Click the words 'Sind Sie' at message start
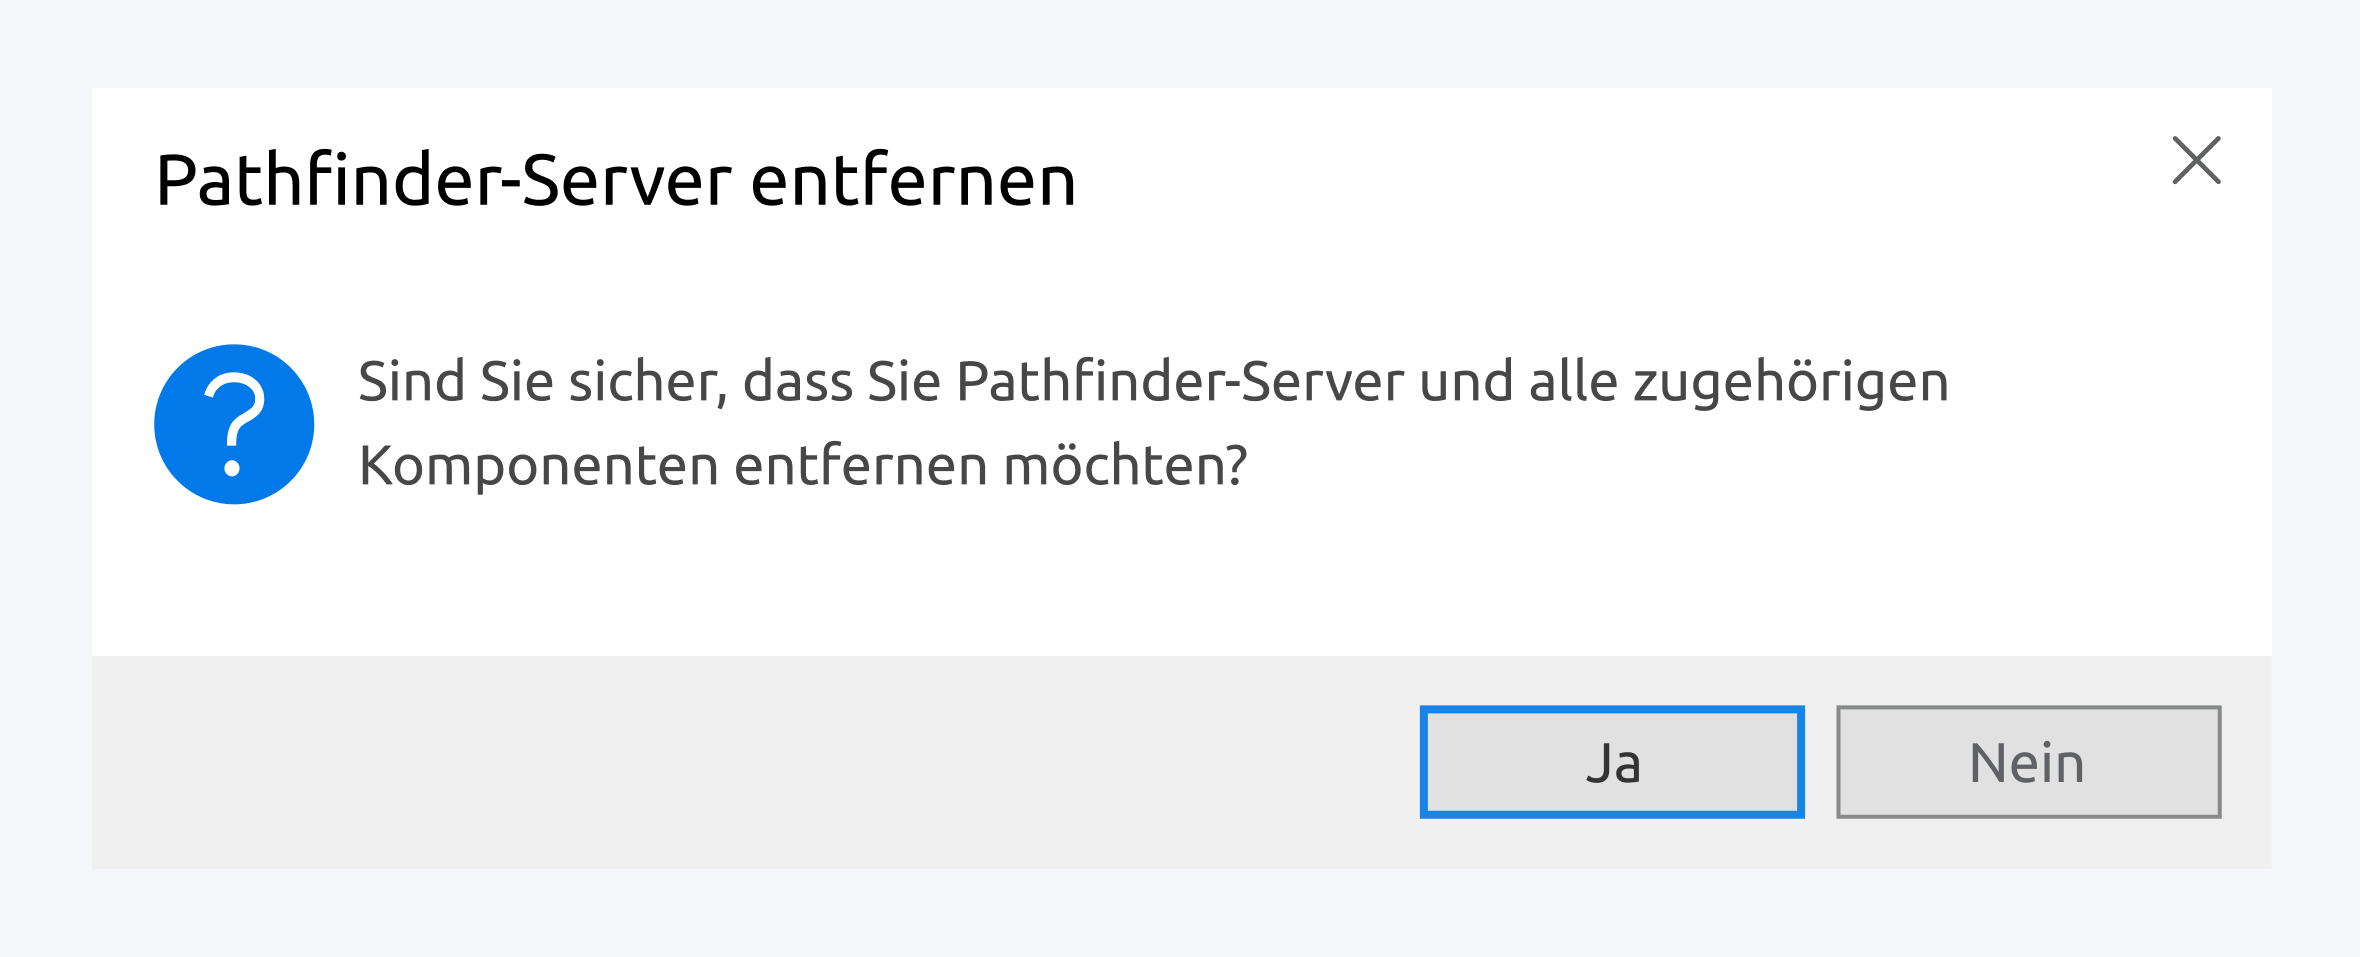Viewport: 2360px width, 957px height. point(455,382)
